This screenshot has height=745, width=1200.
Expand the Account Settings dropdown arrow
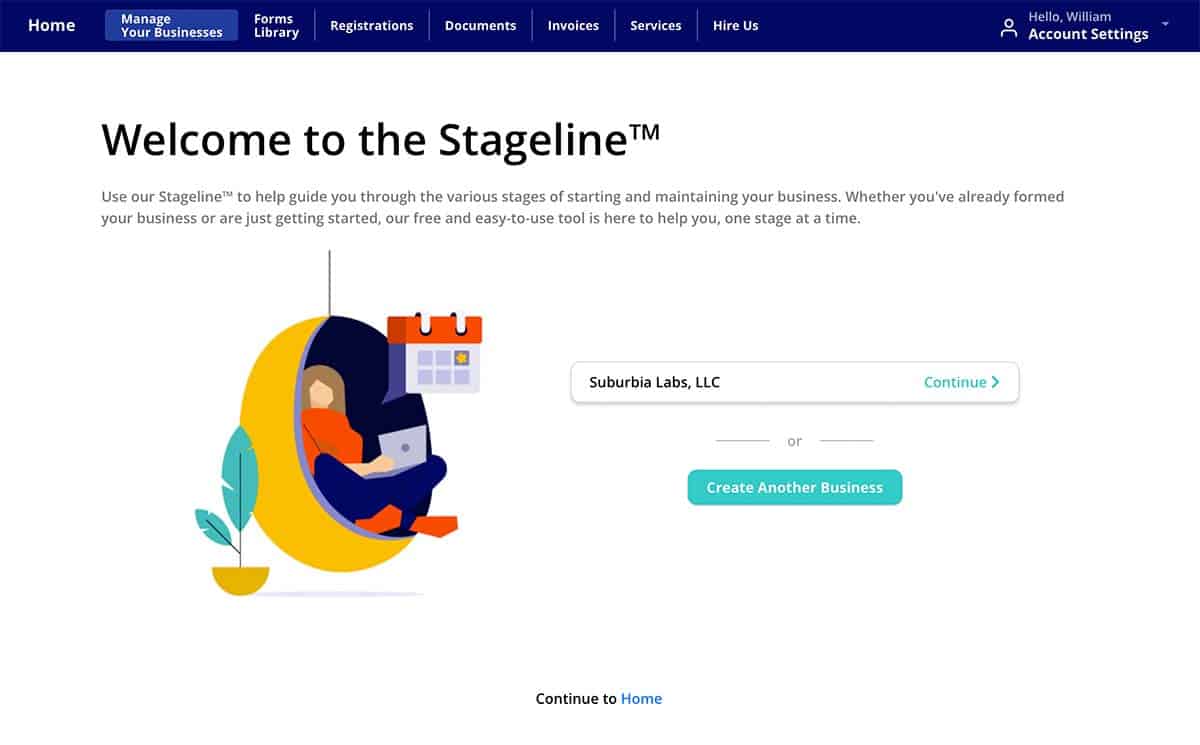click(x=1165, y=23)
